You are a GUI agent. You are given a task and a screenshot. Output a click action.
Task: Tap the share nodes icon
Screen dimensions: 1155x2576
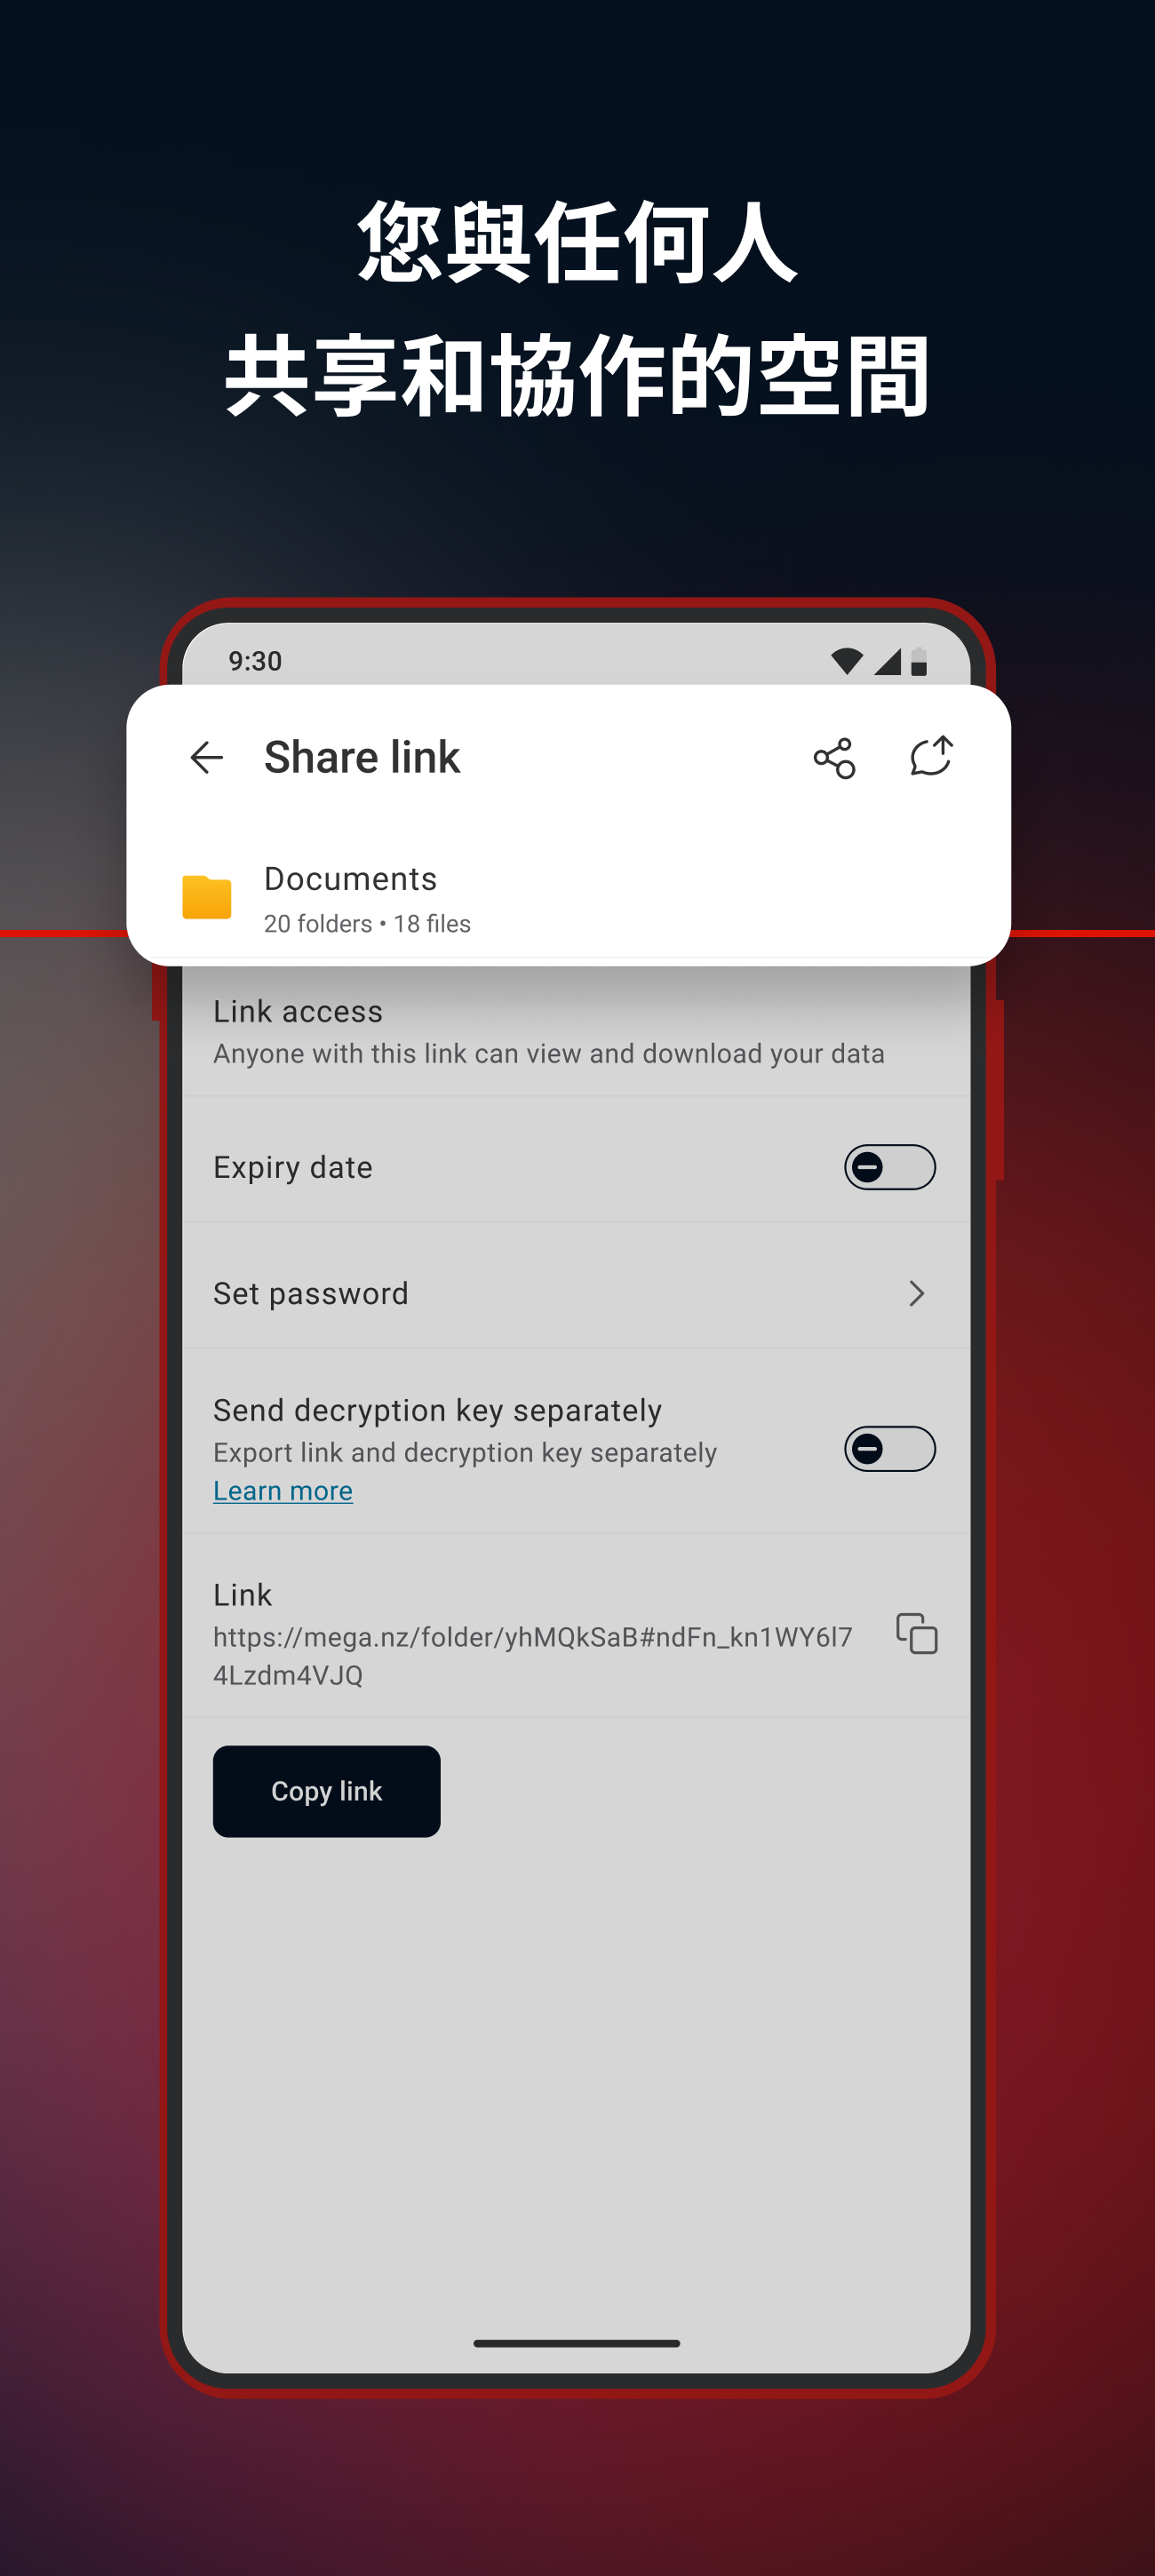tap(834, 757)
